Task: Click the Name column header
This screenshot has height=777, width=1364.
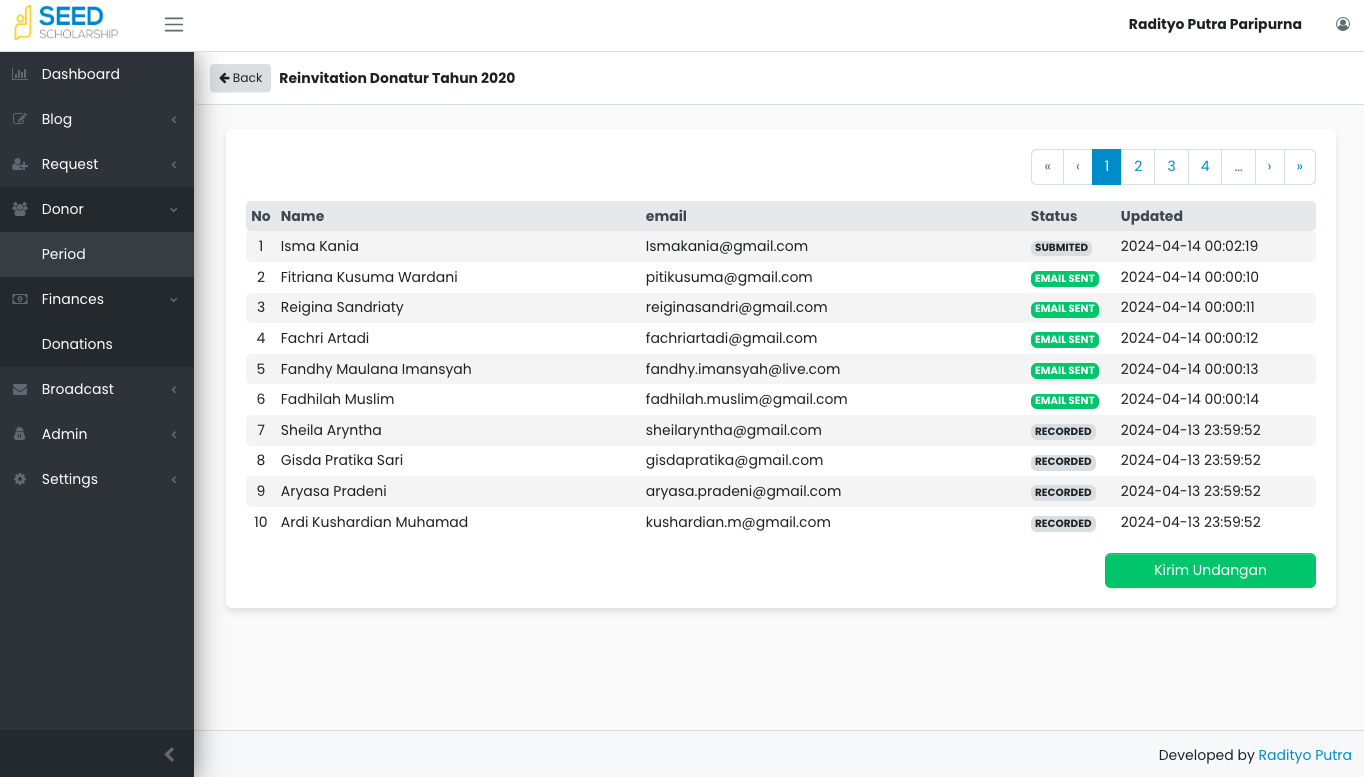Action: (x=302, y=216)
